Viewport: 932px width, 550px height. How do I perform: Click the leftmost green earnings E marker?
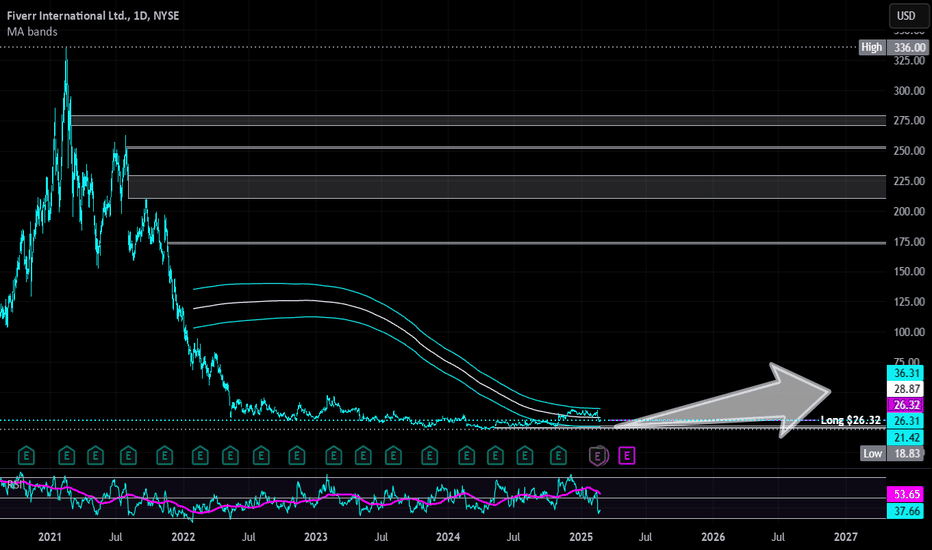[x=26, y=456]
